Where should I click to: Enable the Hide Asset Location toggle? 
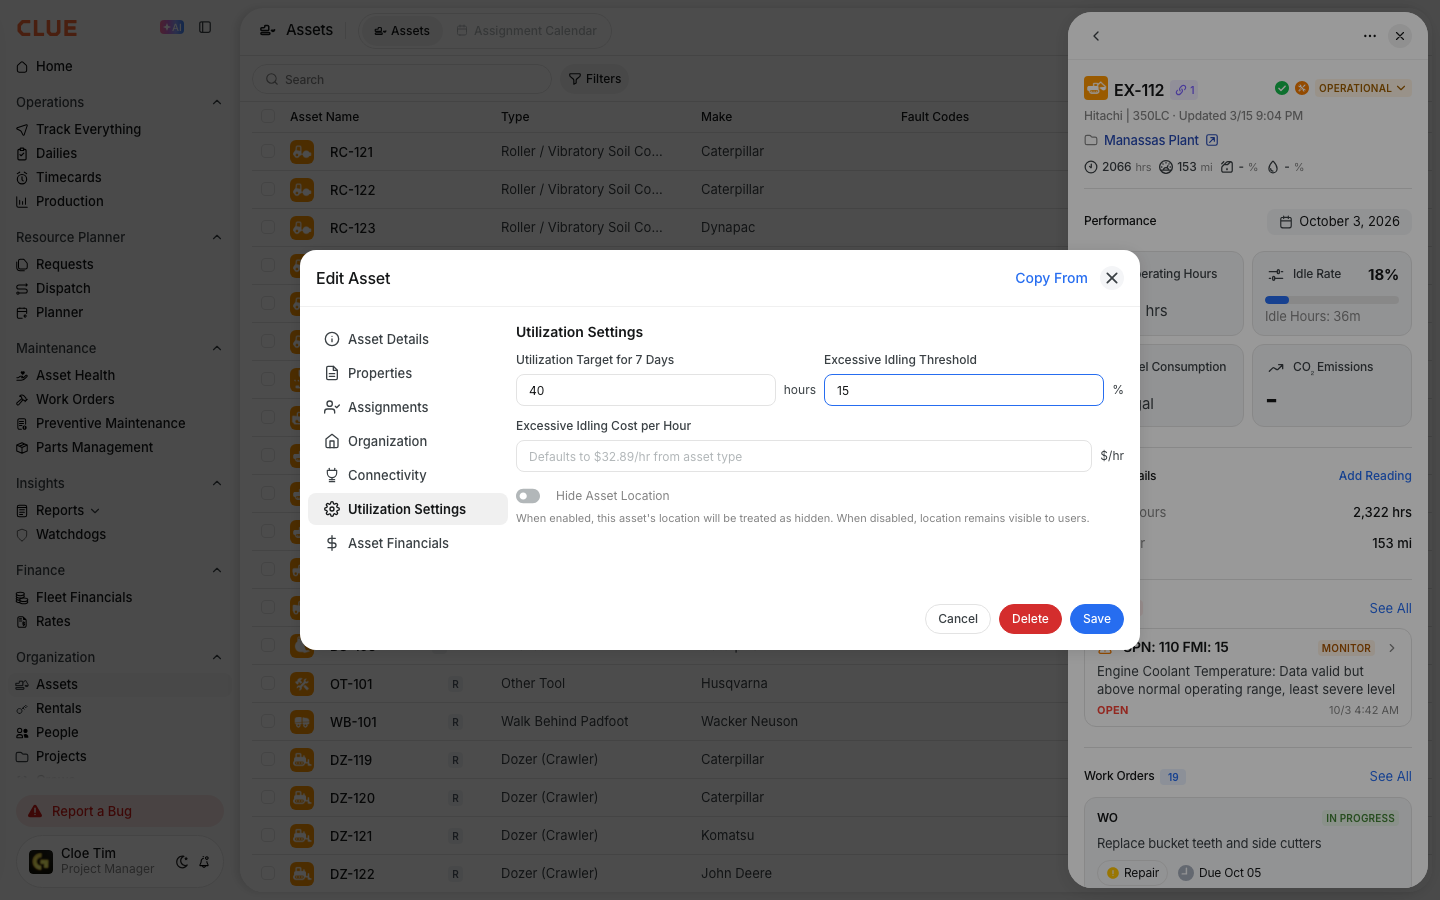(x=528, y=496)
